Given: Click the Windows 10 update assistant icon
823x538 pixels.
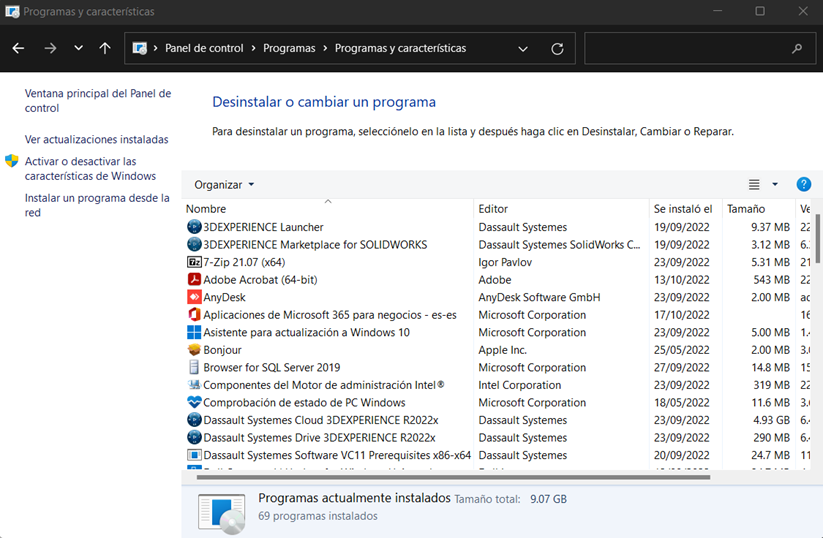Looking at the screenshot, I should [194, 332].
